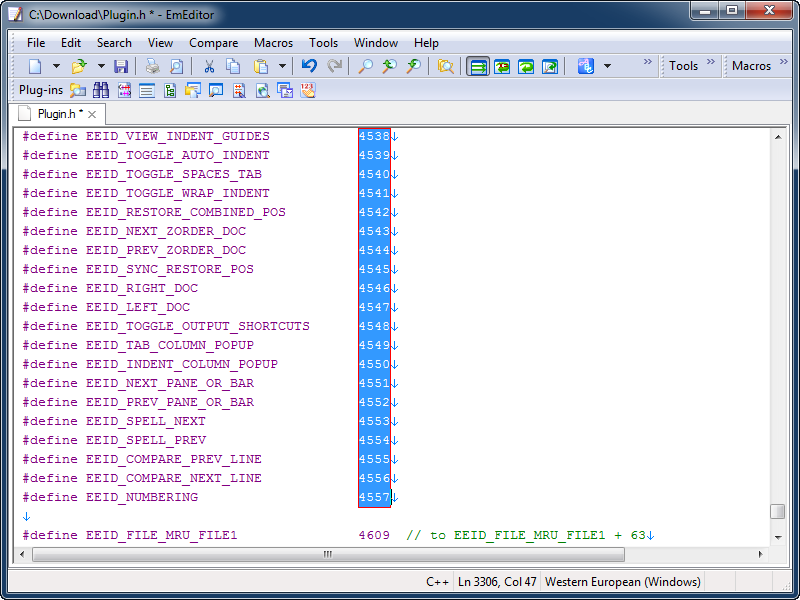The image size is (800, 600).
Task: Create a new file with the New icon
Action: (x=35, y=66)
